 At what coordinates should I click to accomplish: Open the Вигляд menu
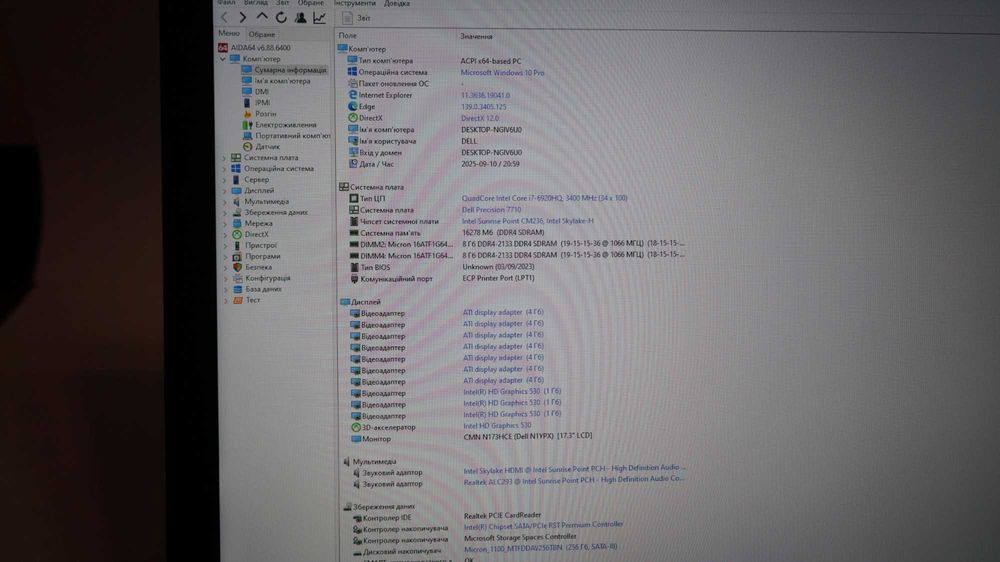point(256,3)
